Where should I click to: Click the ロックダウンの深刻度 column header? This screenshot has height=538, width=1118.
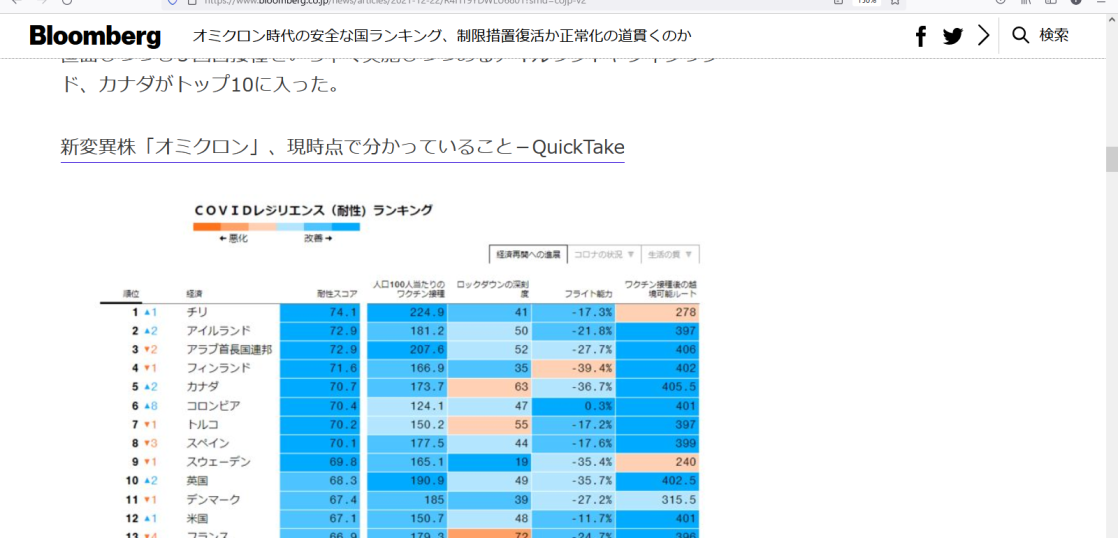[x=492, y=289]
